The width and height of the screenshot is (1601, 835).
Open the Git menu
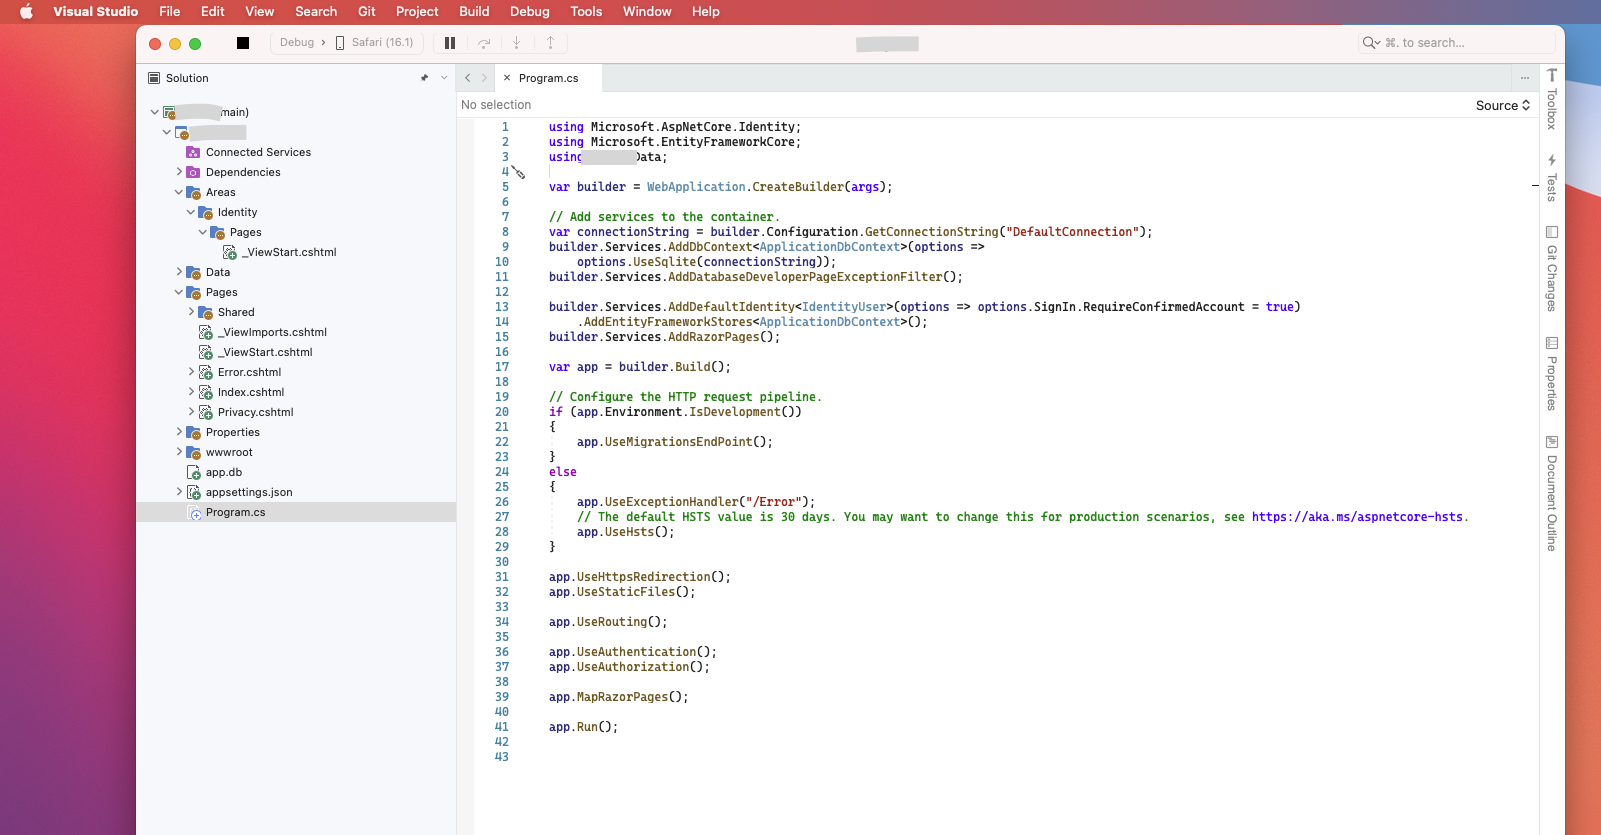[x=367, y=11]
